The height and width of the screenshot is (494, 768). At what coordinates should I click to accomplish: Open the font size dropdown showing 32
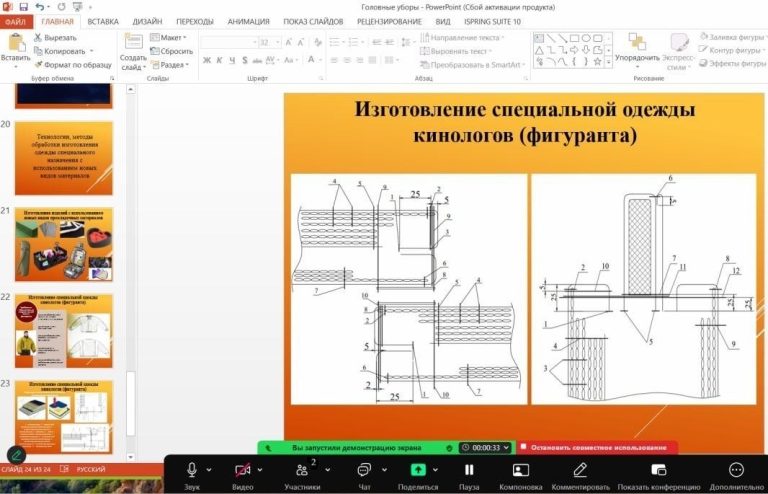278,43
